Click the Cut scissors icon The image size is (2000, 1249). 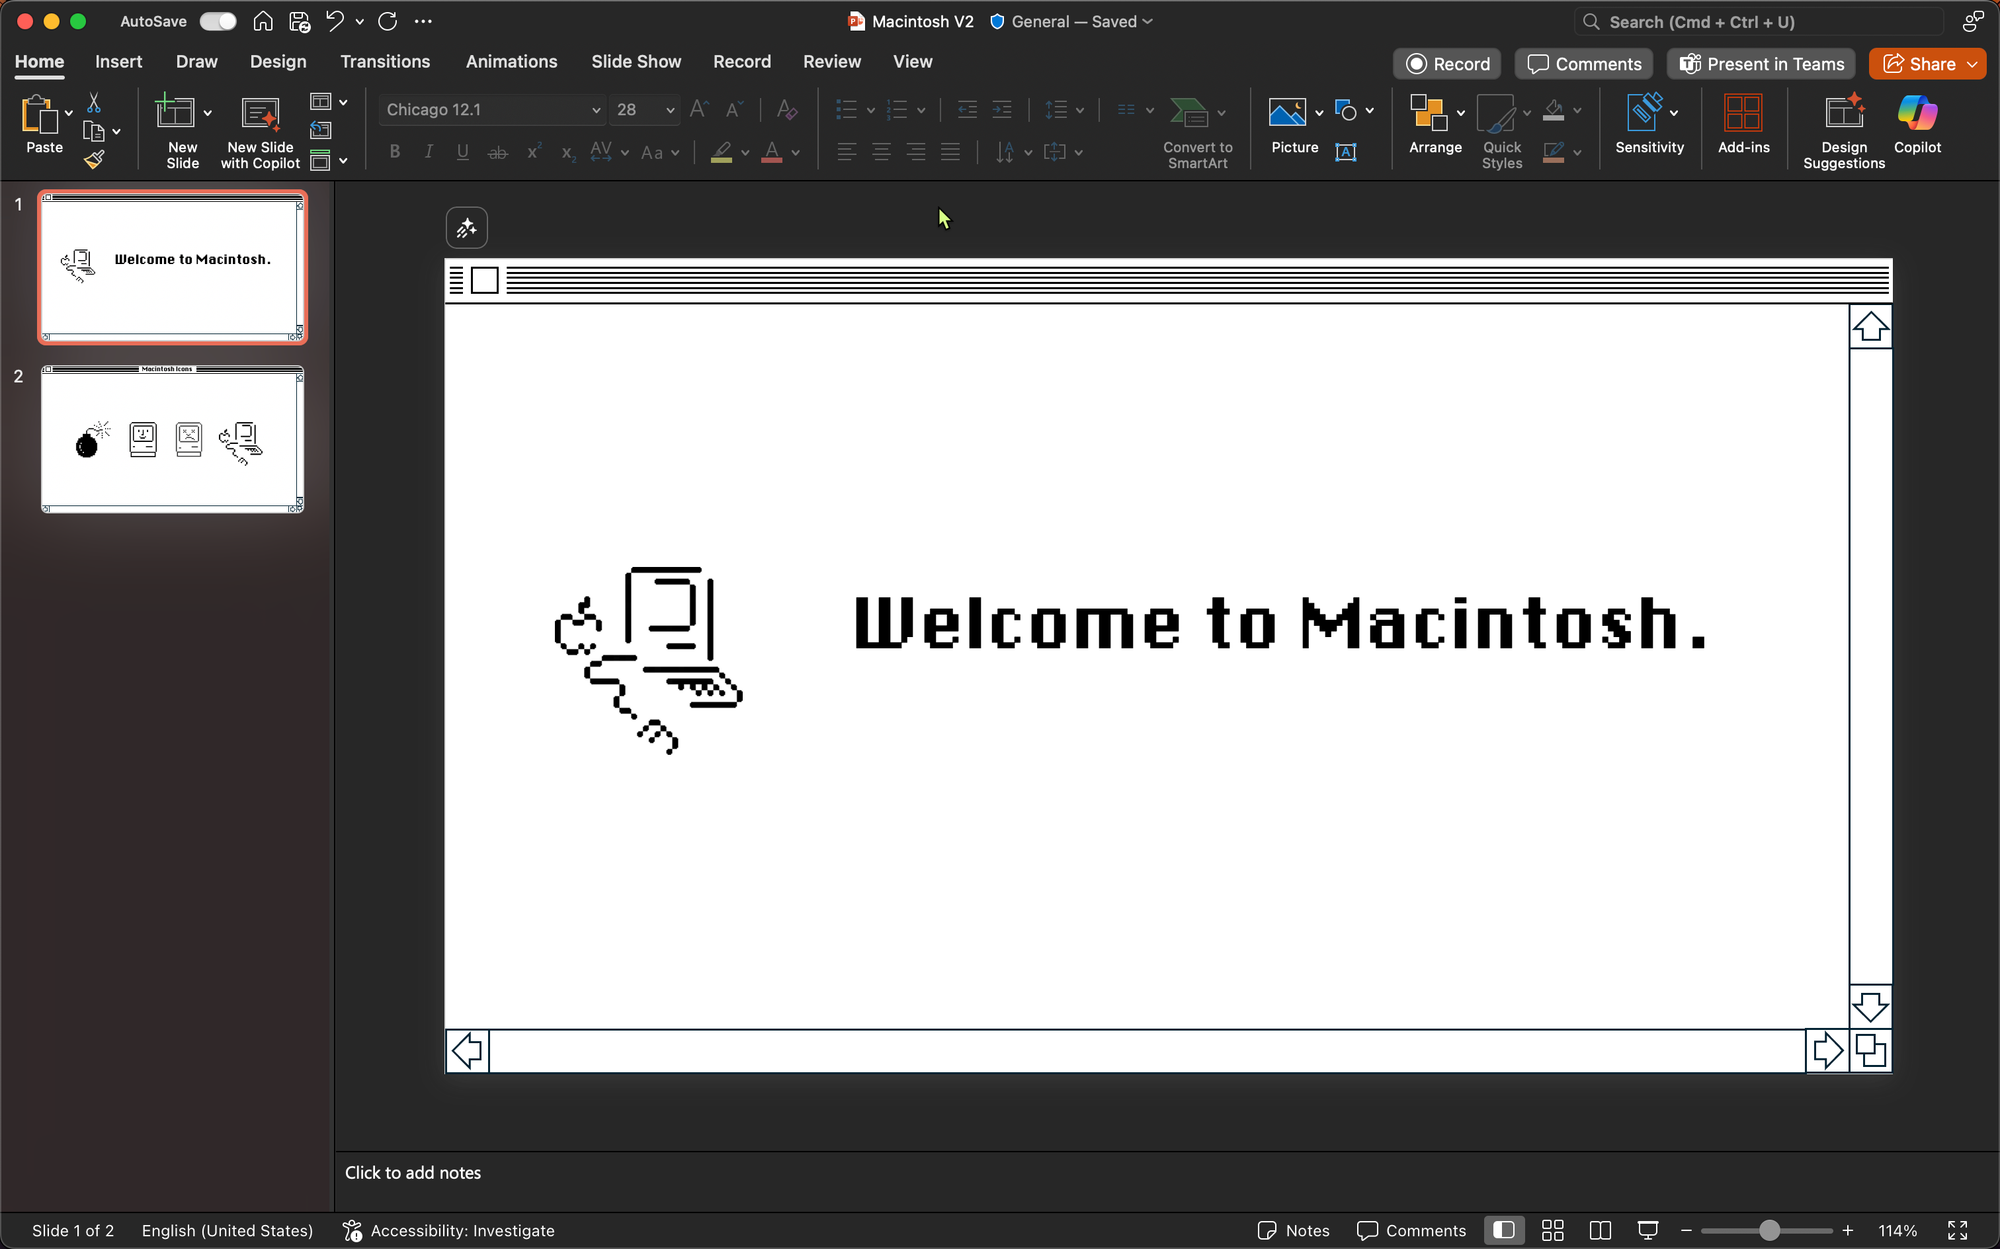(x=94, y=103)
